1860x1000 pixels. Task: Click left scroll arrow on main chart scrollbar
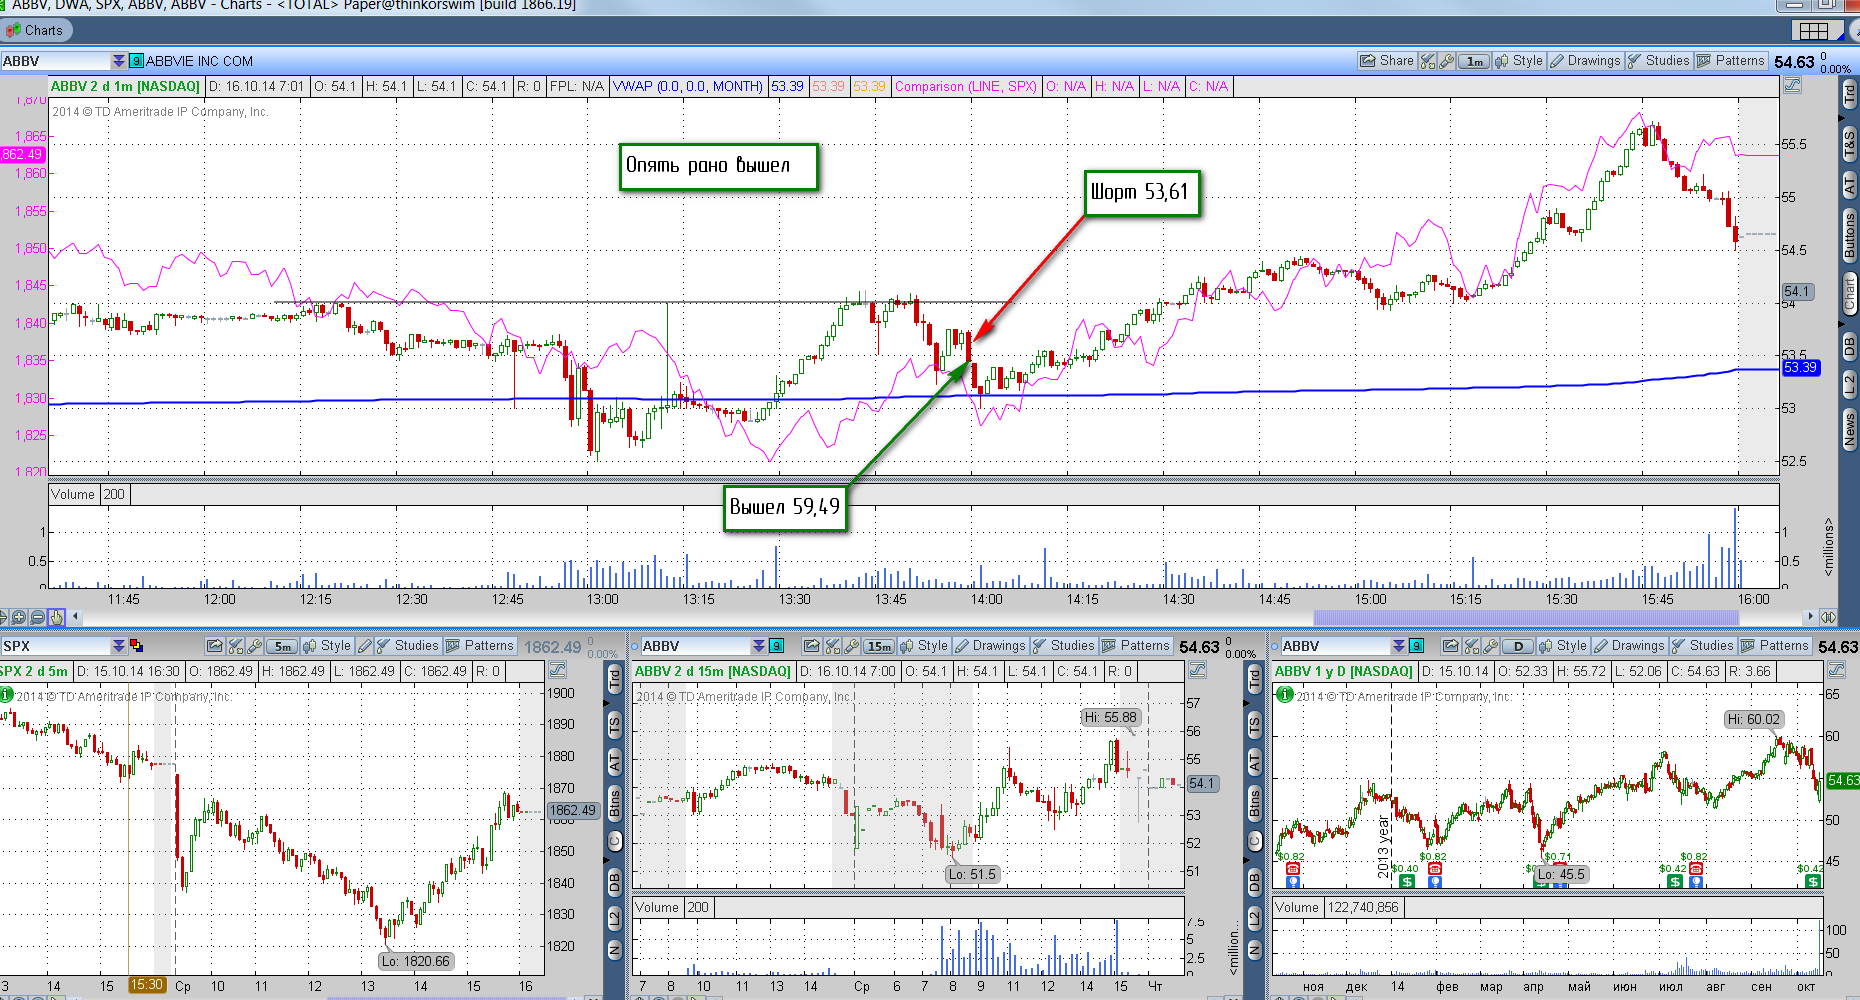75,616
